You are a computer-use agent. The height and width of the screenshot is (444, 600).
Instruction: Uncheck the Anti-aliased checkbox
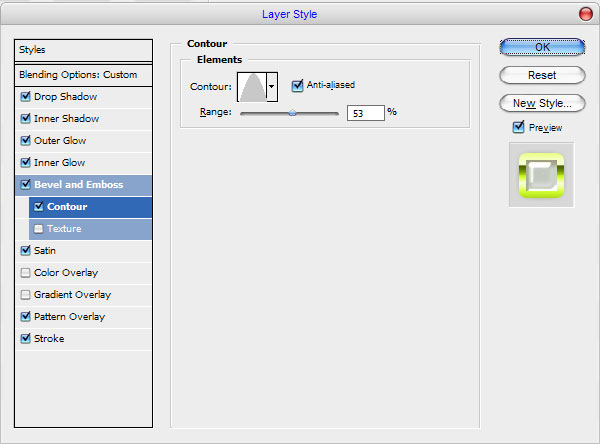tap(297, 85)
